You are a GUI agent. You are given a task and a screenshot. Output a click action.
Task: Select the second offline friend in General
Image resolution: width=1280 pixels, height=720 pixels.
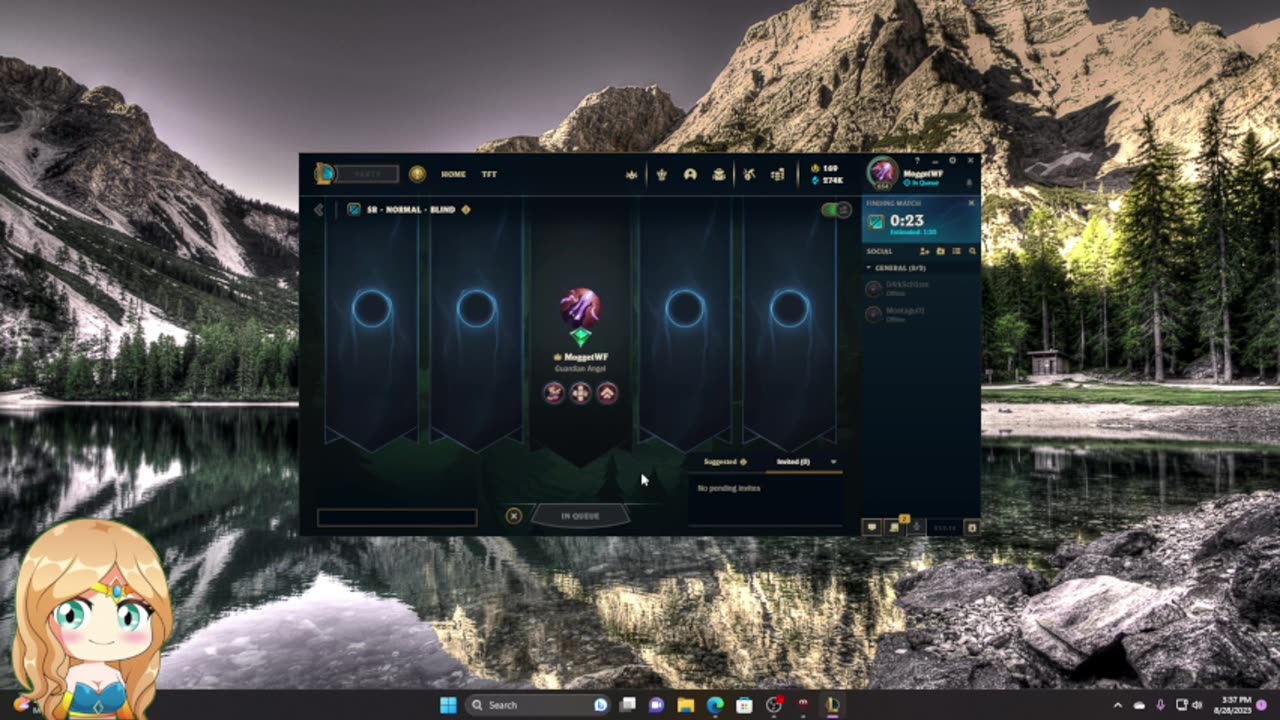pos(920,314)
